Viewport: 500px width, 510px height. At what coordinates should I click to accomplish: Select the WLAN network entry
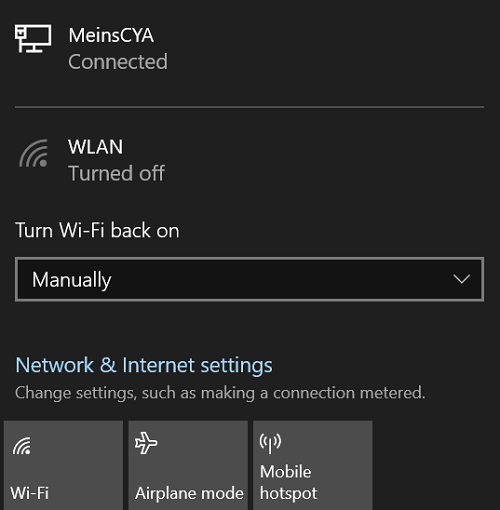coord(249,160)
